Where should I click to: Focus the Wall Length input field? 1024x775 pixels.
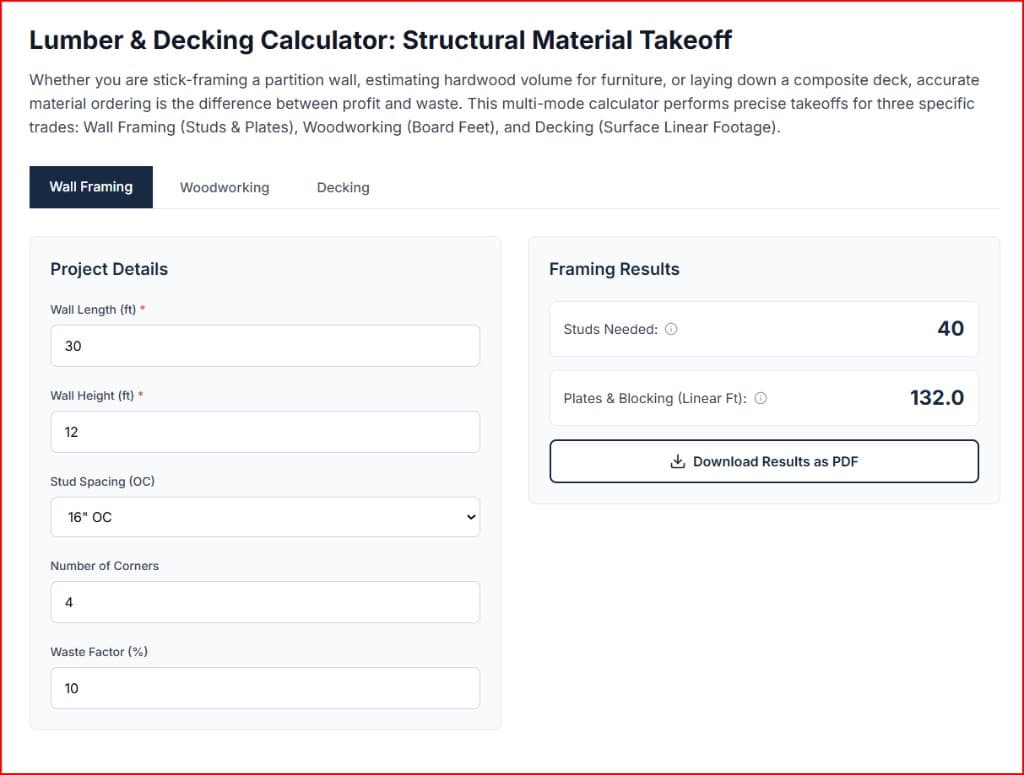(x=265, y=346)
